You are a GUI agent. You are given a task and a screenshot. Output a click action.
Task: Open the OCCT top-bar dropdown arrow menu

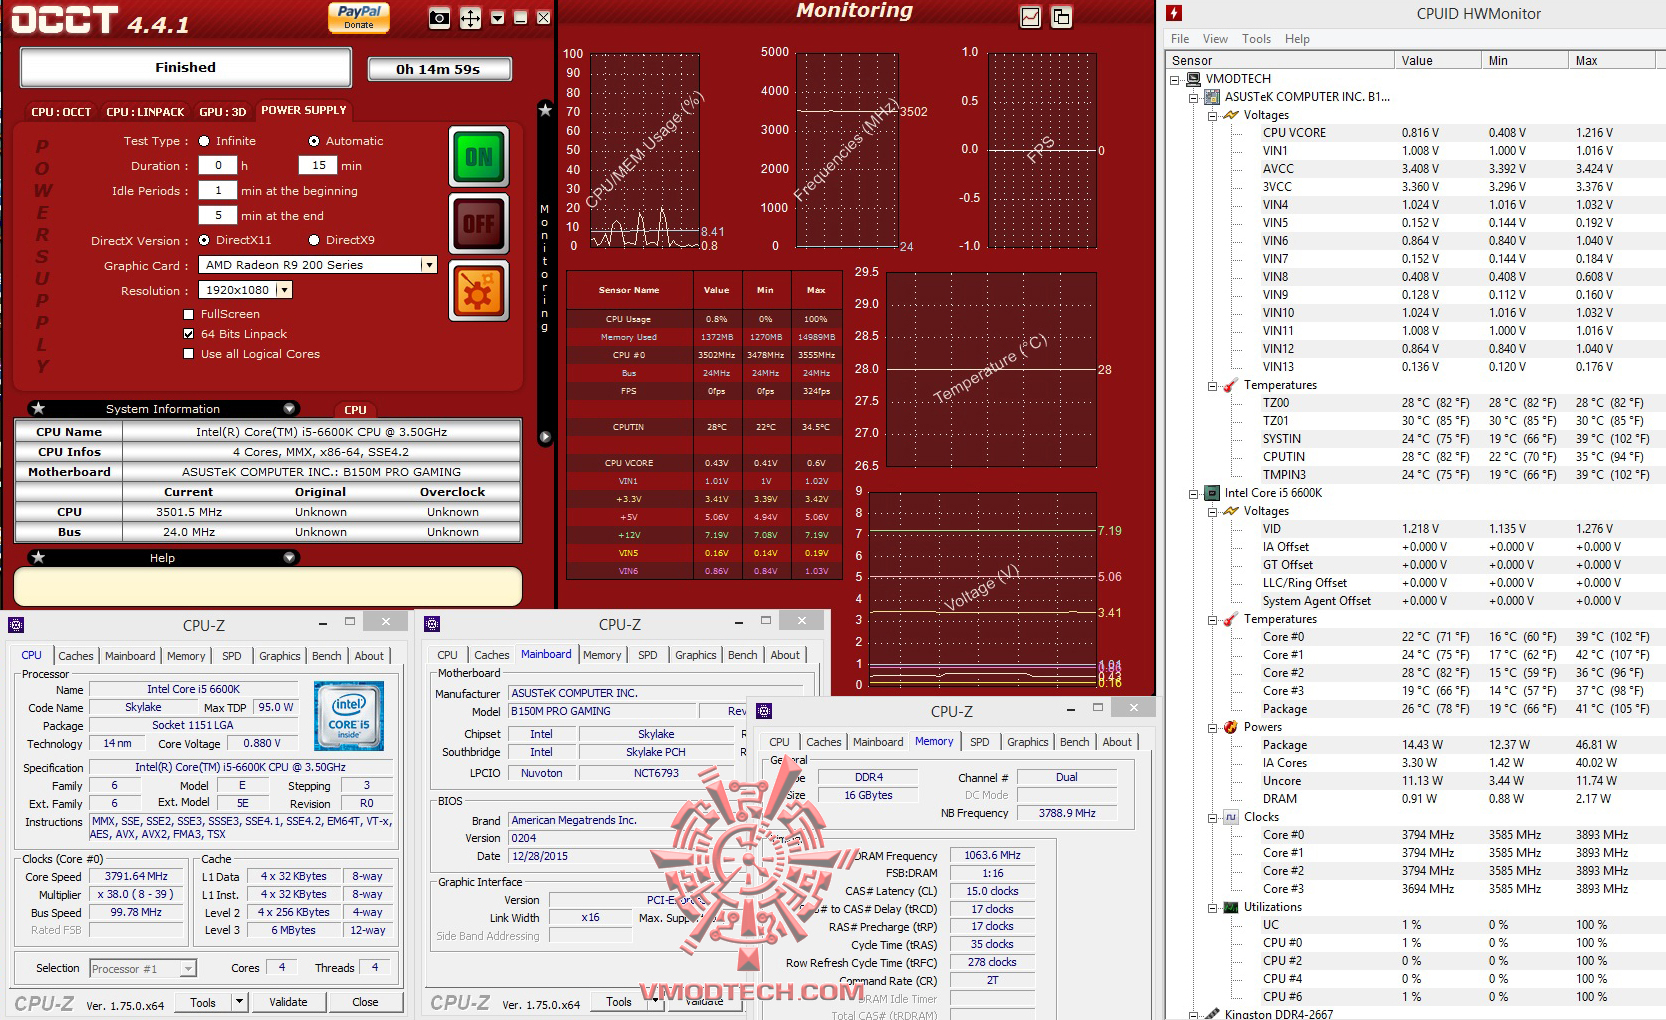tap(497, 18)
